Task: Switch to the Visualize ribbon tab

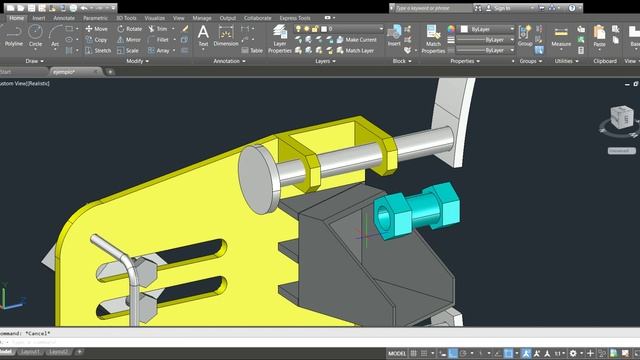Action: (x=155, y=18)
